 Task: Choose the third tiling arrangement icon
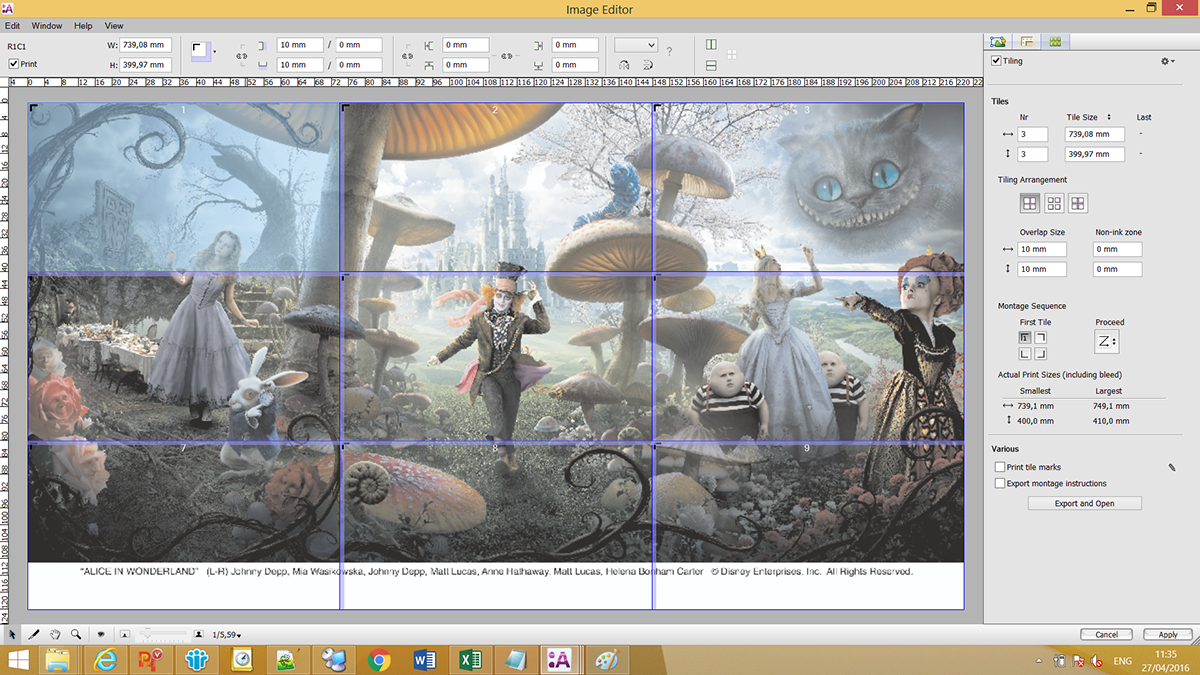(1077, 203)
